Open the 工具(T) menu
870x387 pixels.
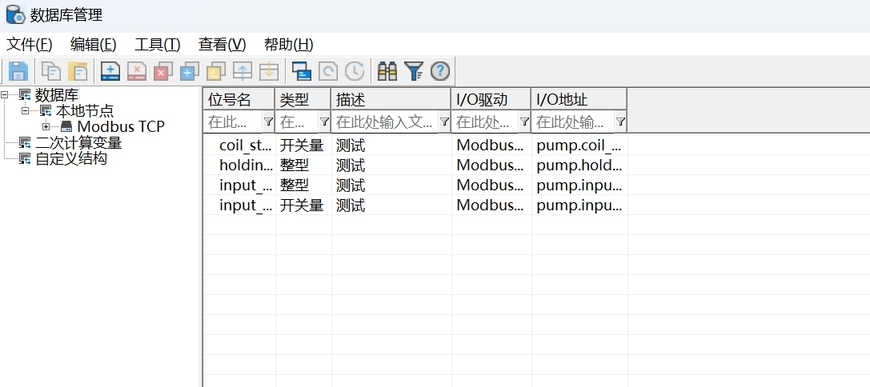(158, 44)
